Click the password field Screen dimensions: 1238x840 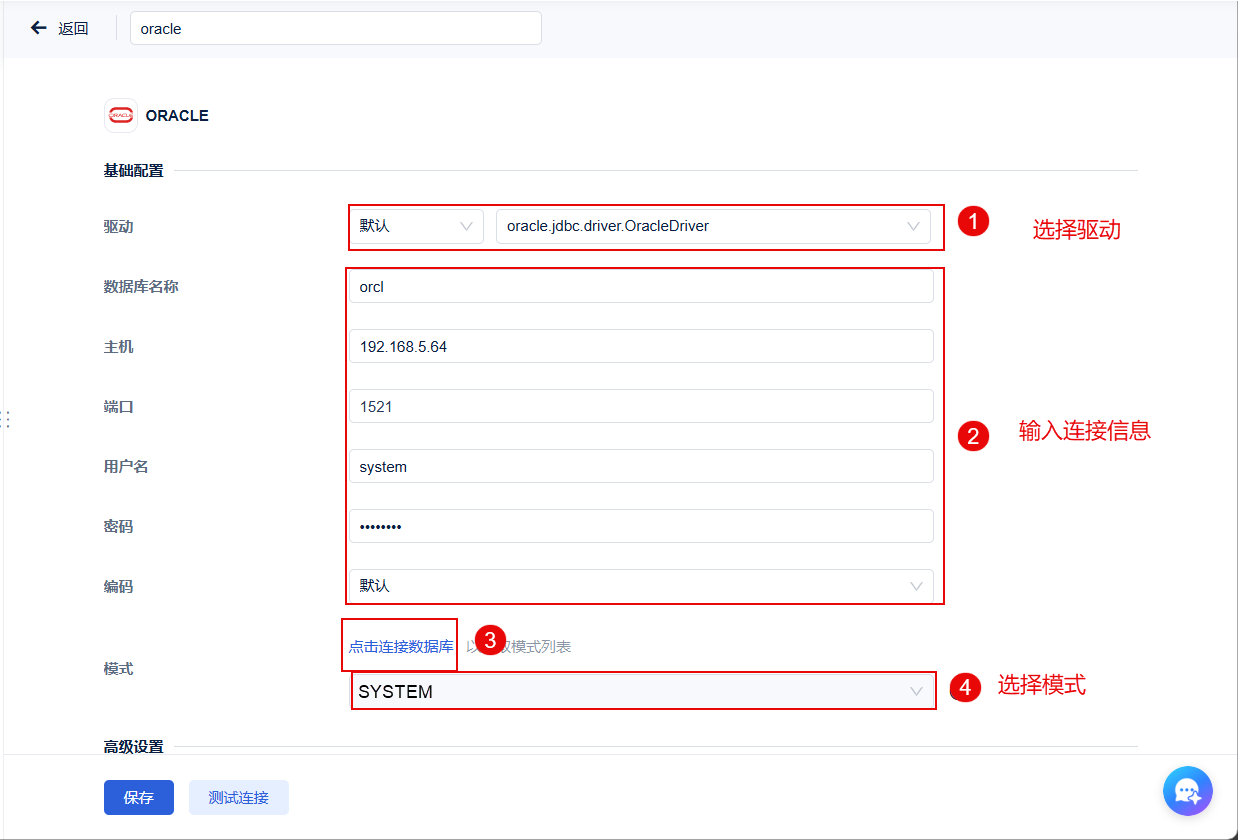(641, 526)
